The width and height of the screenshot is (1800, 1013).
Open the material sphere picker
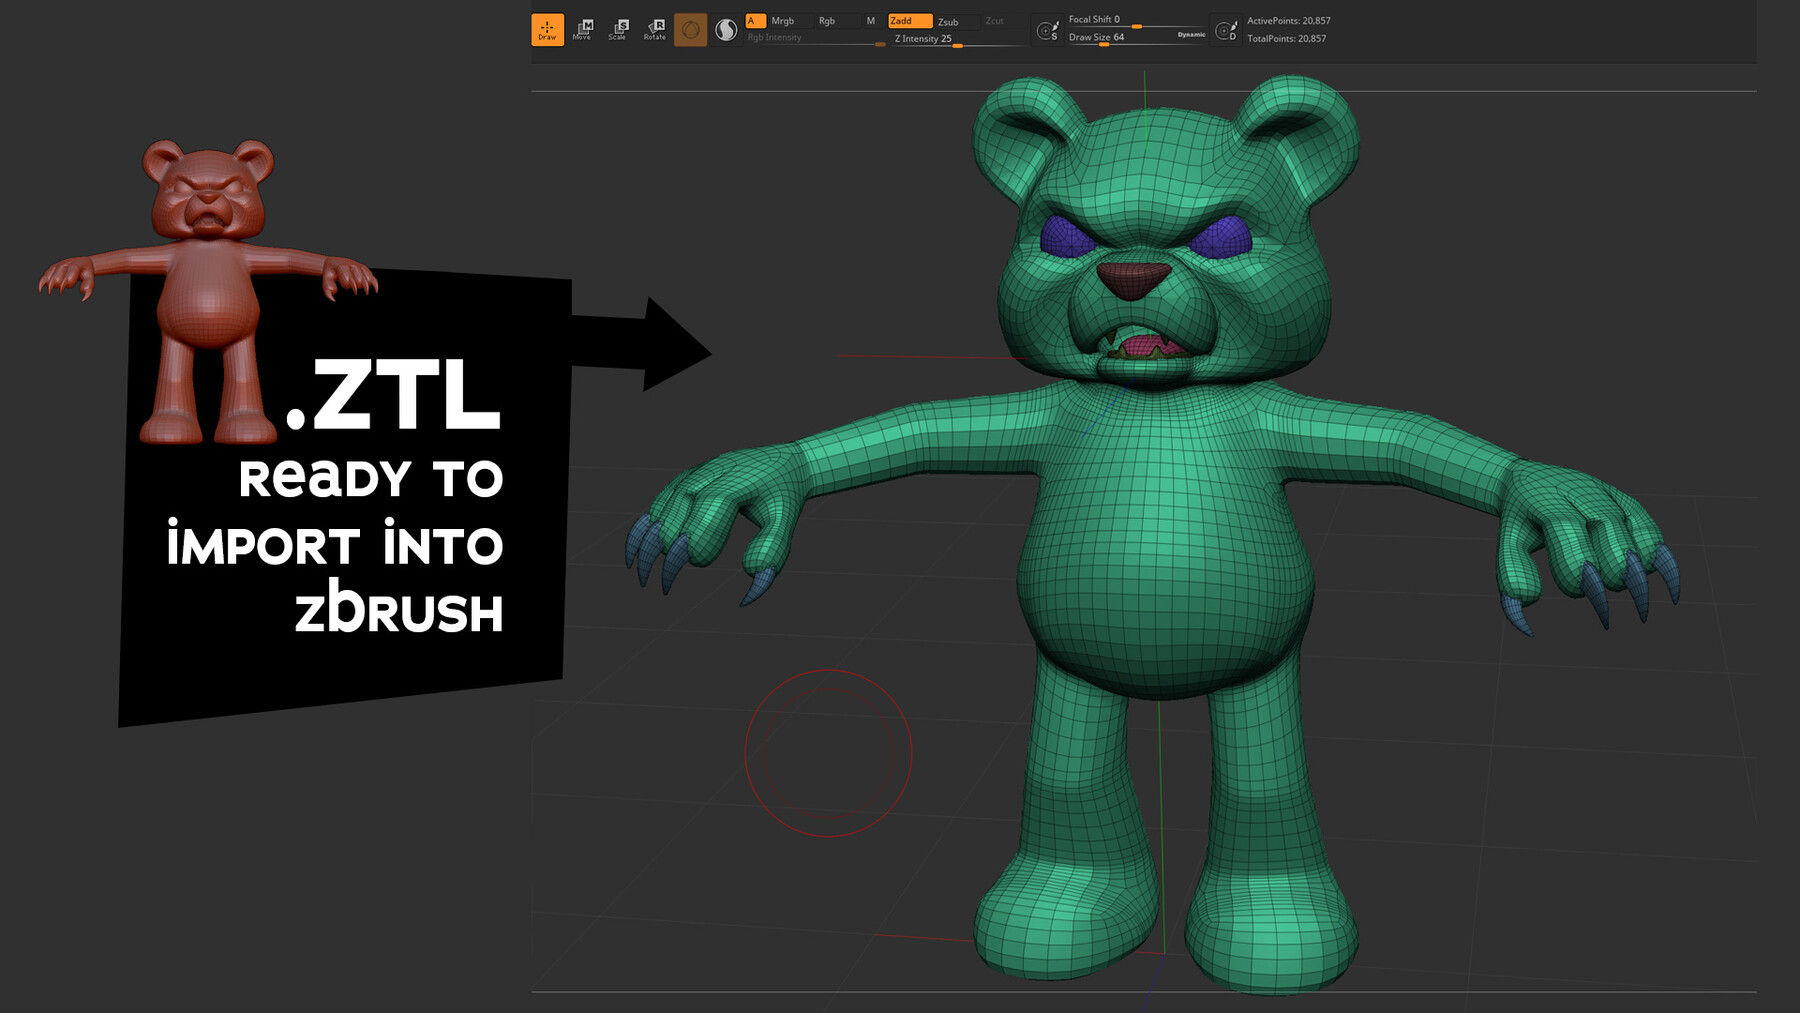tap(725, 28)
